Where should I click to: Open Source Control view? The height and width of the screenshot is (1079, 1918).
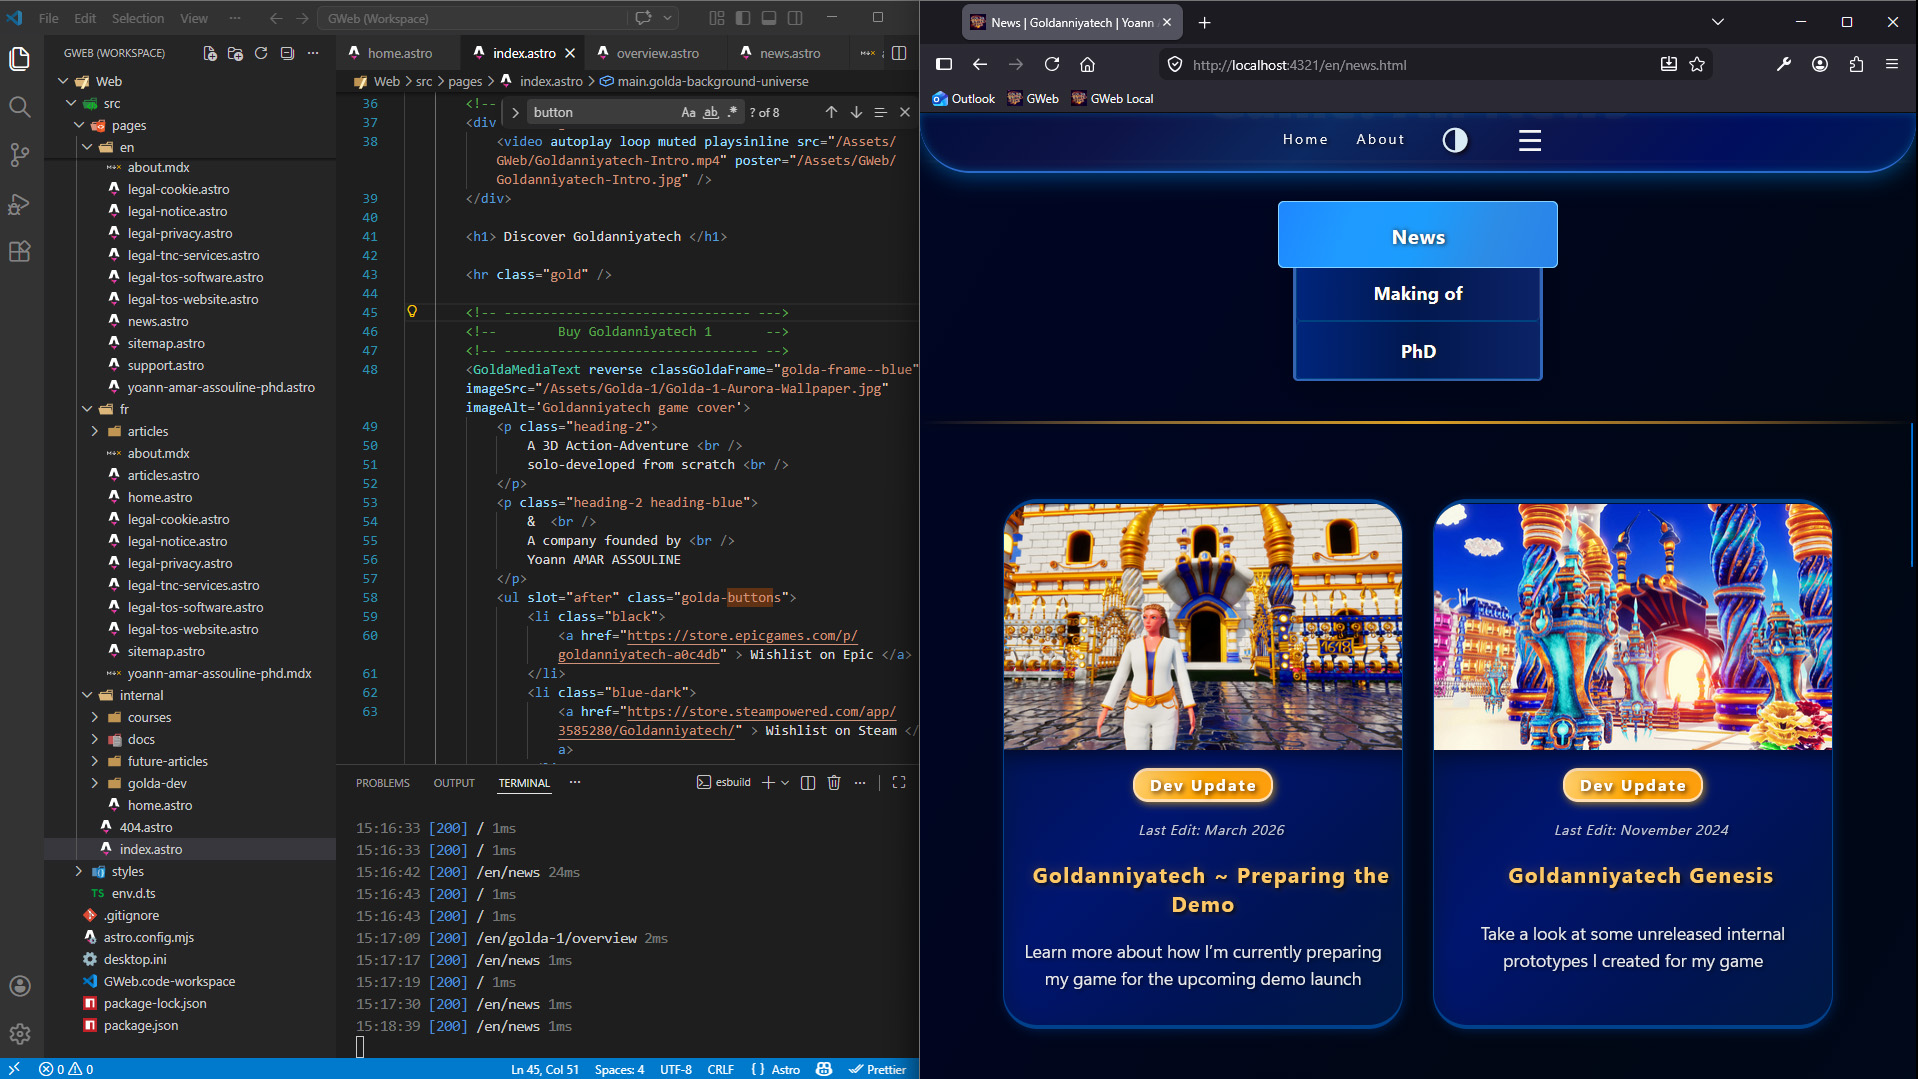point(20,155)
